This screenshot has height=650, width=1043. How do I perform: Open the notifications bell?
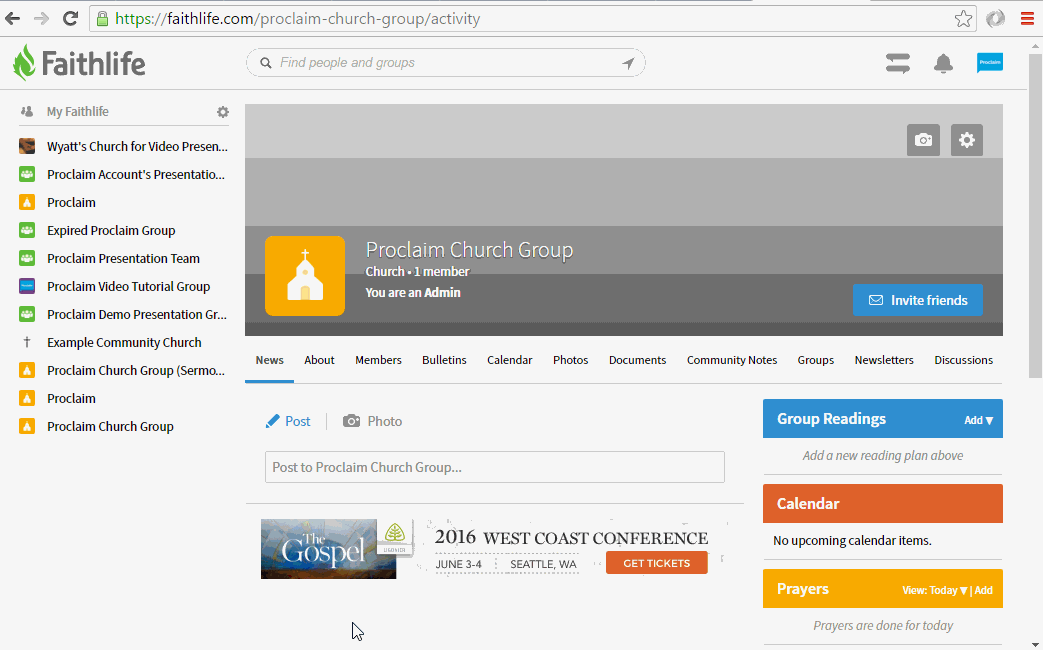click(x=943, y=63)
